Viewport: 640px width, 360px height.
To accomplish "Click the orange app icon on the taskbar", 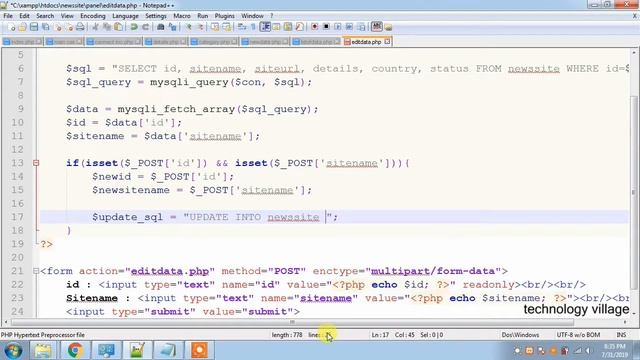I will [199, 351].
